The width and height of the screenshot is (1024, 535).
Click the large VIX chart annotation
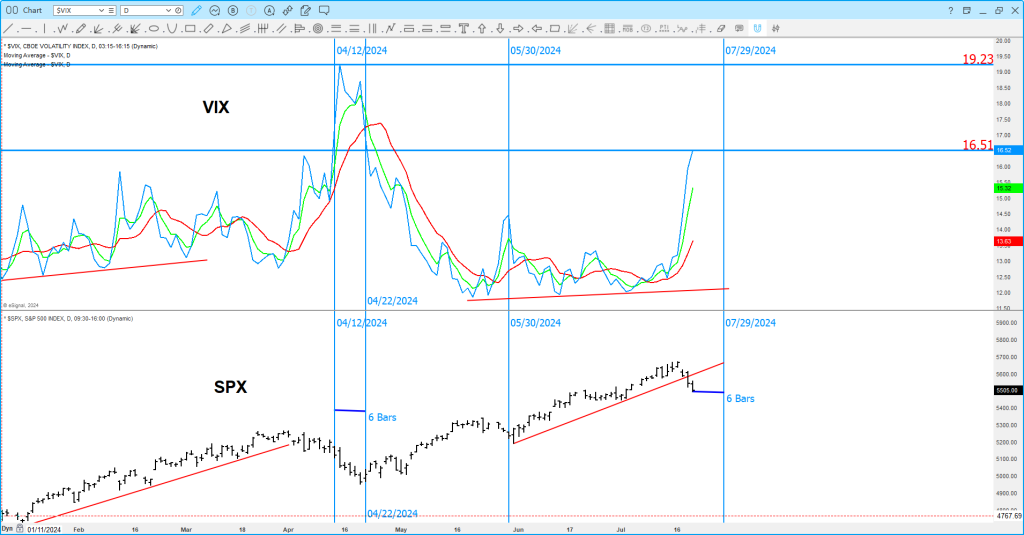point(216,107)
